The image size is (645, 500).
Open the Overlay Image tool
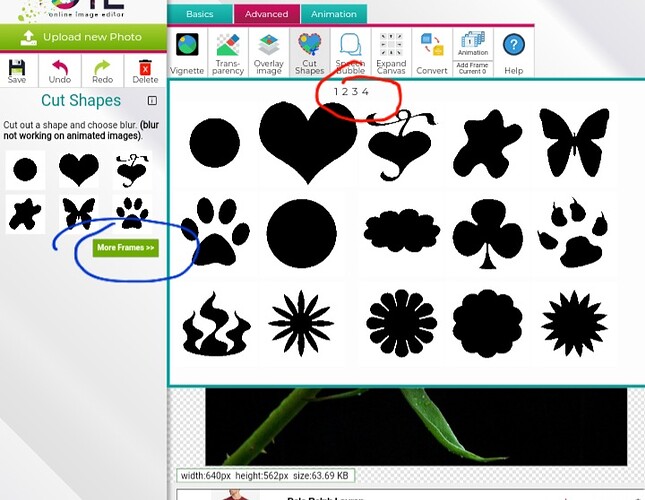(269, 53)
